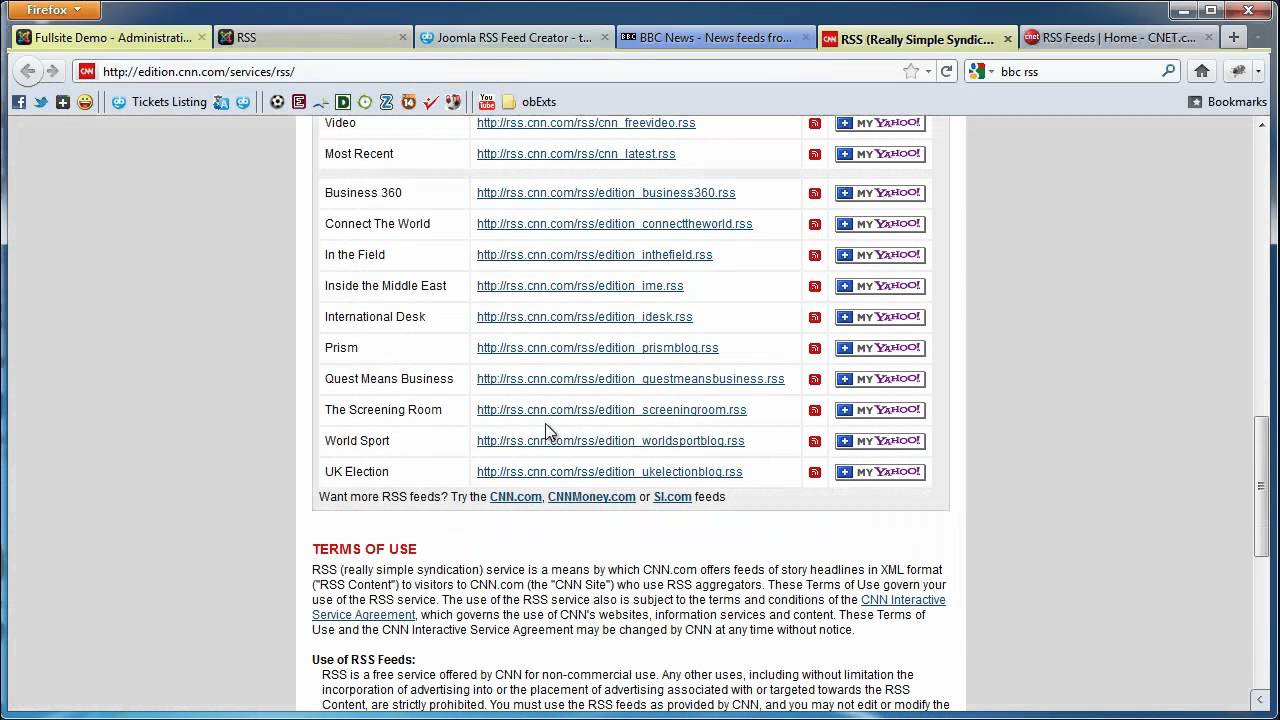Click the TERMS OF USE heading
Screen dimensions: 1280x720
(364, 549)
